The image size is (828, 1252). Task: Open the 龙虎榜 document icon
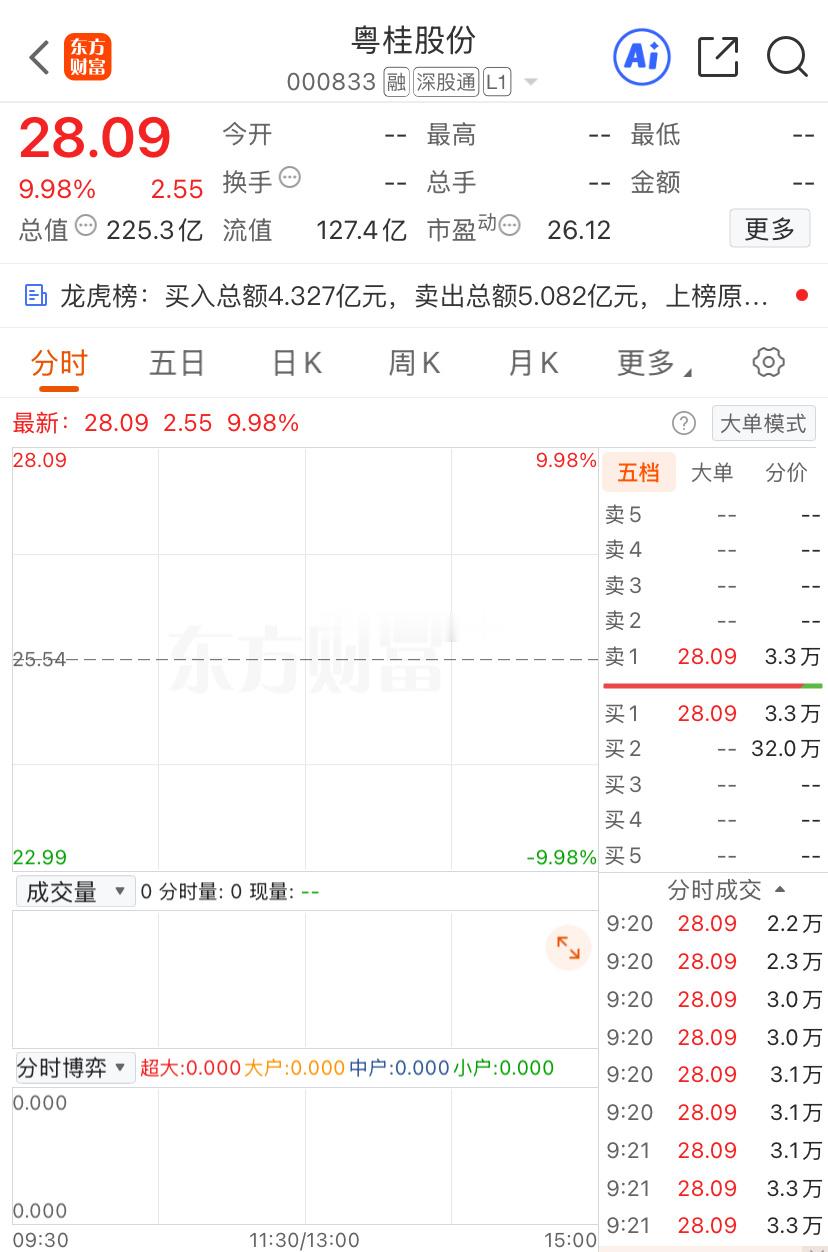pyautogui.click(x=36, y=295)
